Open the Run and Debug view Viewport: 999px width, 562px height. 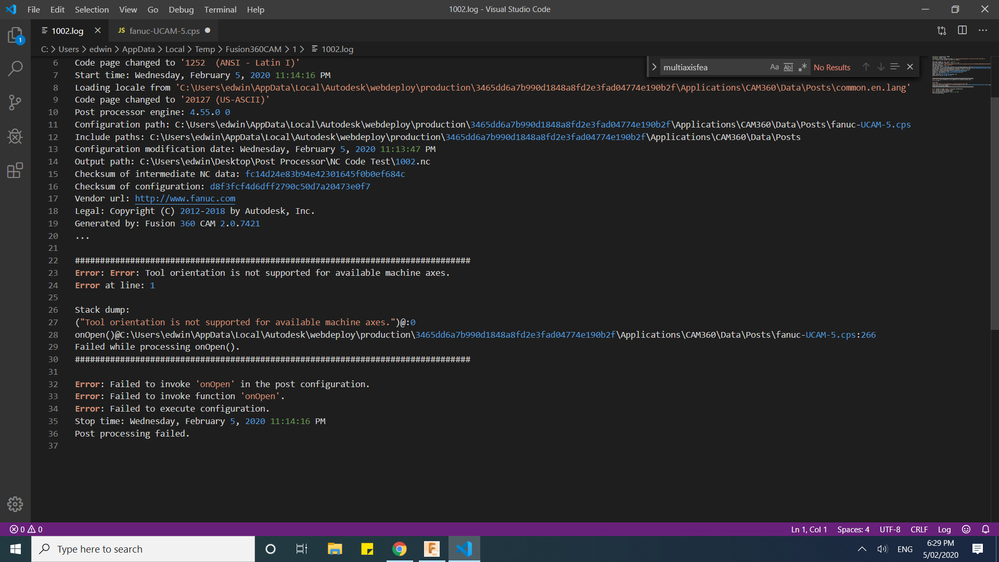pos(15,136)
